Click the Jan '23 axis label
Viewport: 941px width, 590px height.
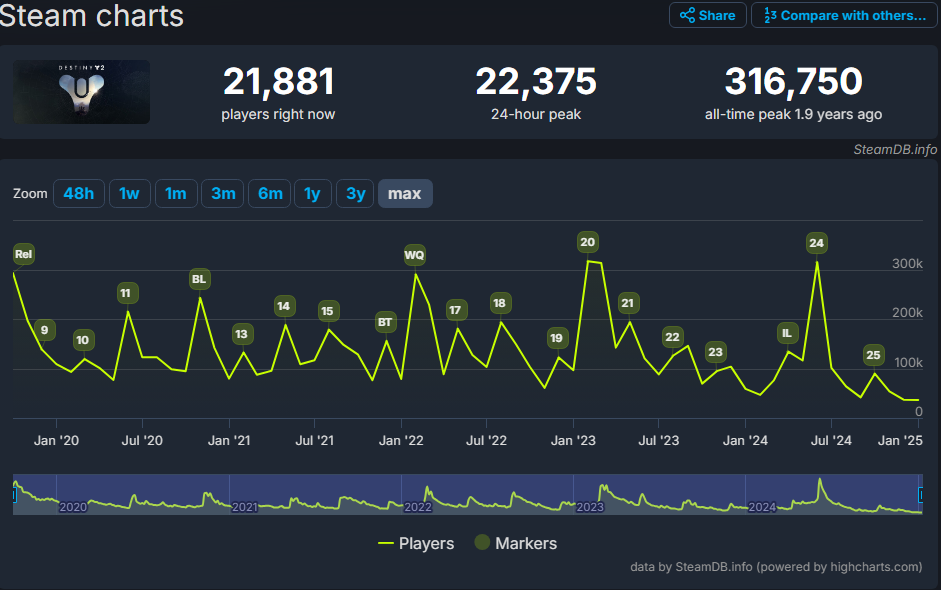click(x=573, y=441)
